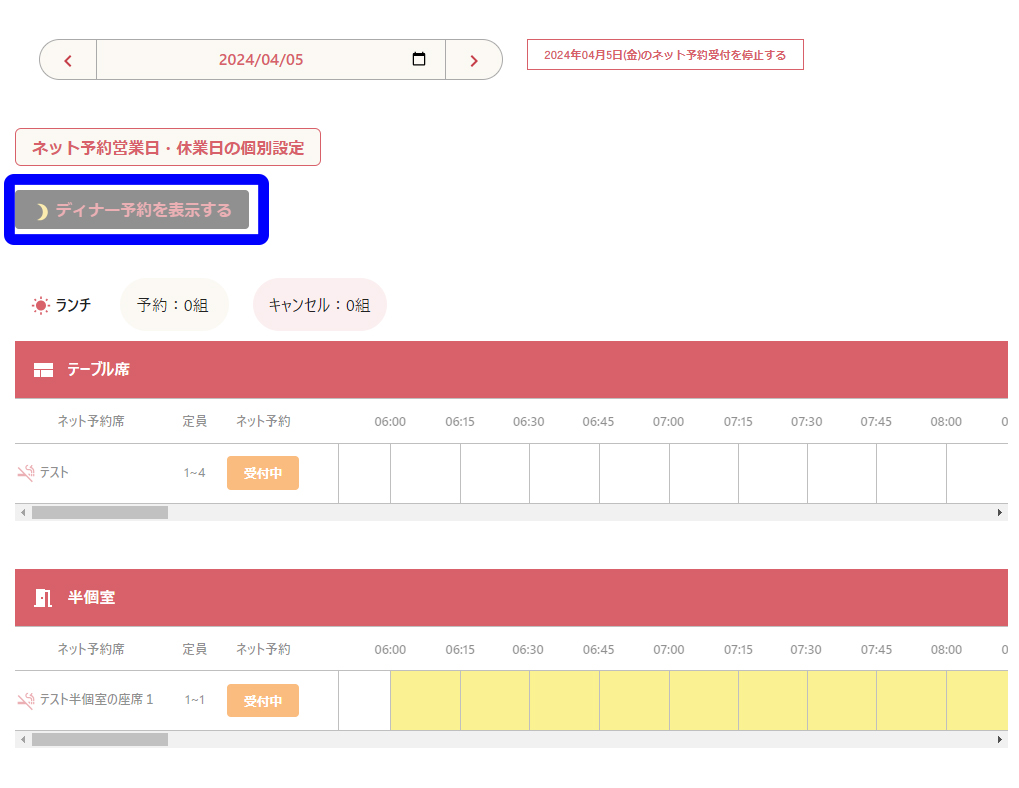The height and width of the screenshot is (788, 1019).
Task: Go to next day with right chevron
Action: click(x=474, y=60)
